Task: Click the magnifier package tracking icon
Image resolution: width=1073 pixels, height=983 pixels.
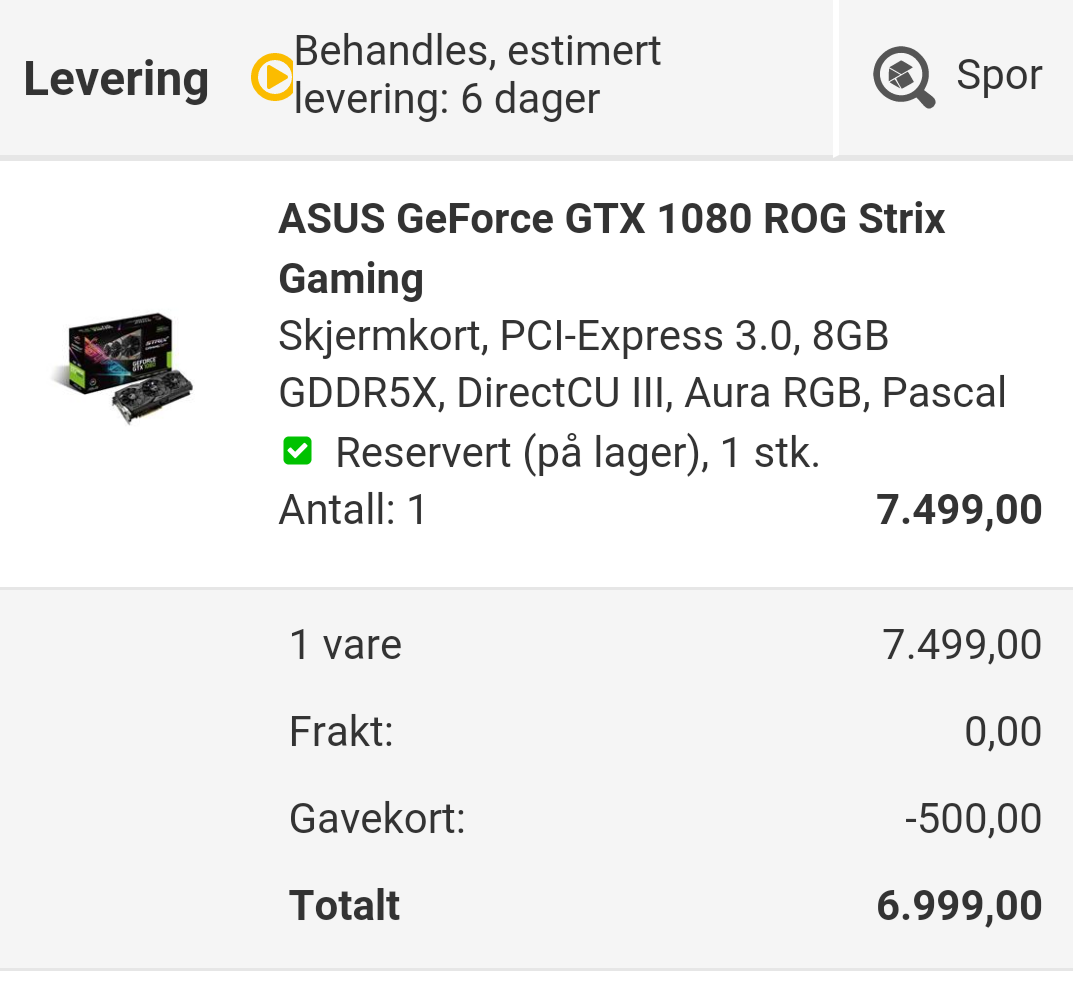Action: [x=903, y=77]
